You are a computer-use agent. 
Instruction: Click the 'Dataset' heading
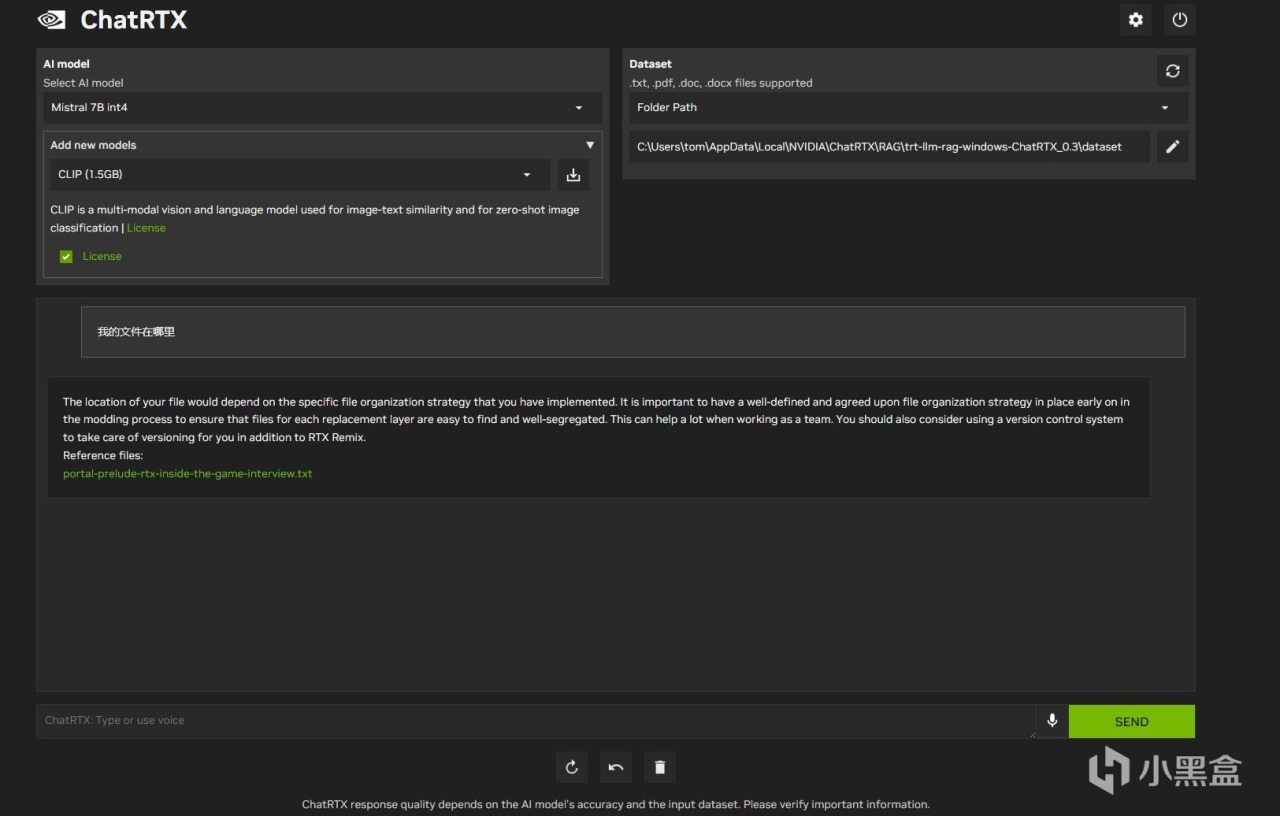point(650,64)
